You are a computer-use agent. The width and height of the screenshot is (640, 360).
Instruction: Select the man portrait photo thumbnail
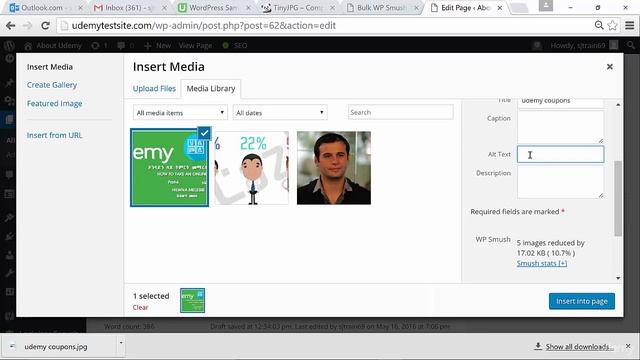[x=334, y=168]
